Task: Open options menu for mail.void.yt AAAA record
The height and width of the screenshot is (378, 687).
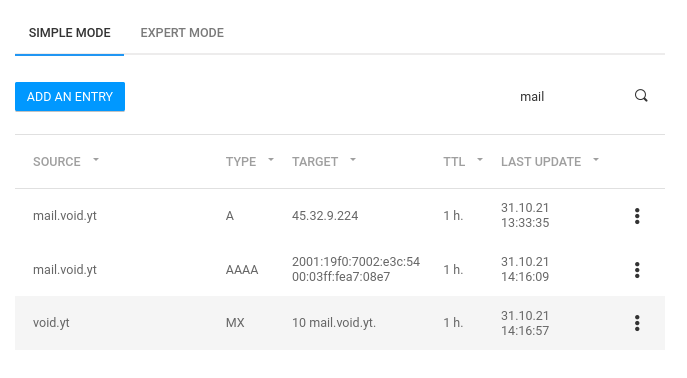Action: [x=637, y=270]
